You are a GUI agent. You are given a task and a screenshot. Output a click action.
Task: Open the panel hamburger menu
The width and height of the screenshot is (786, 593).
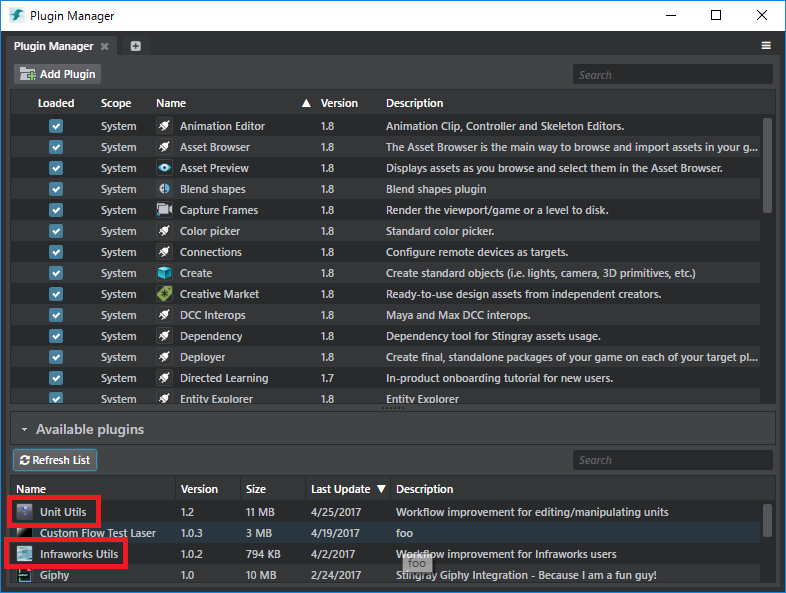[766, 46]
